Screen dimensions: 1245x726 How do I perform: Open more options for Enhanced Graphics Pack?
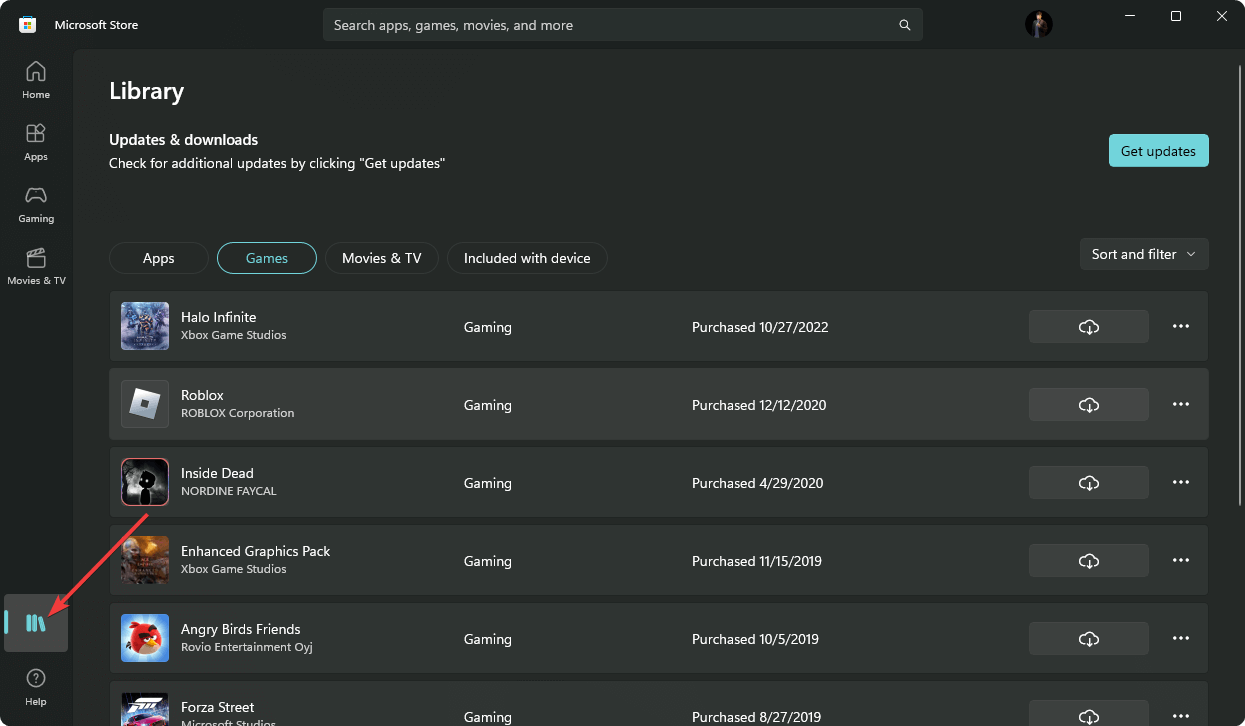(x=1181, y=561)
